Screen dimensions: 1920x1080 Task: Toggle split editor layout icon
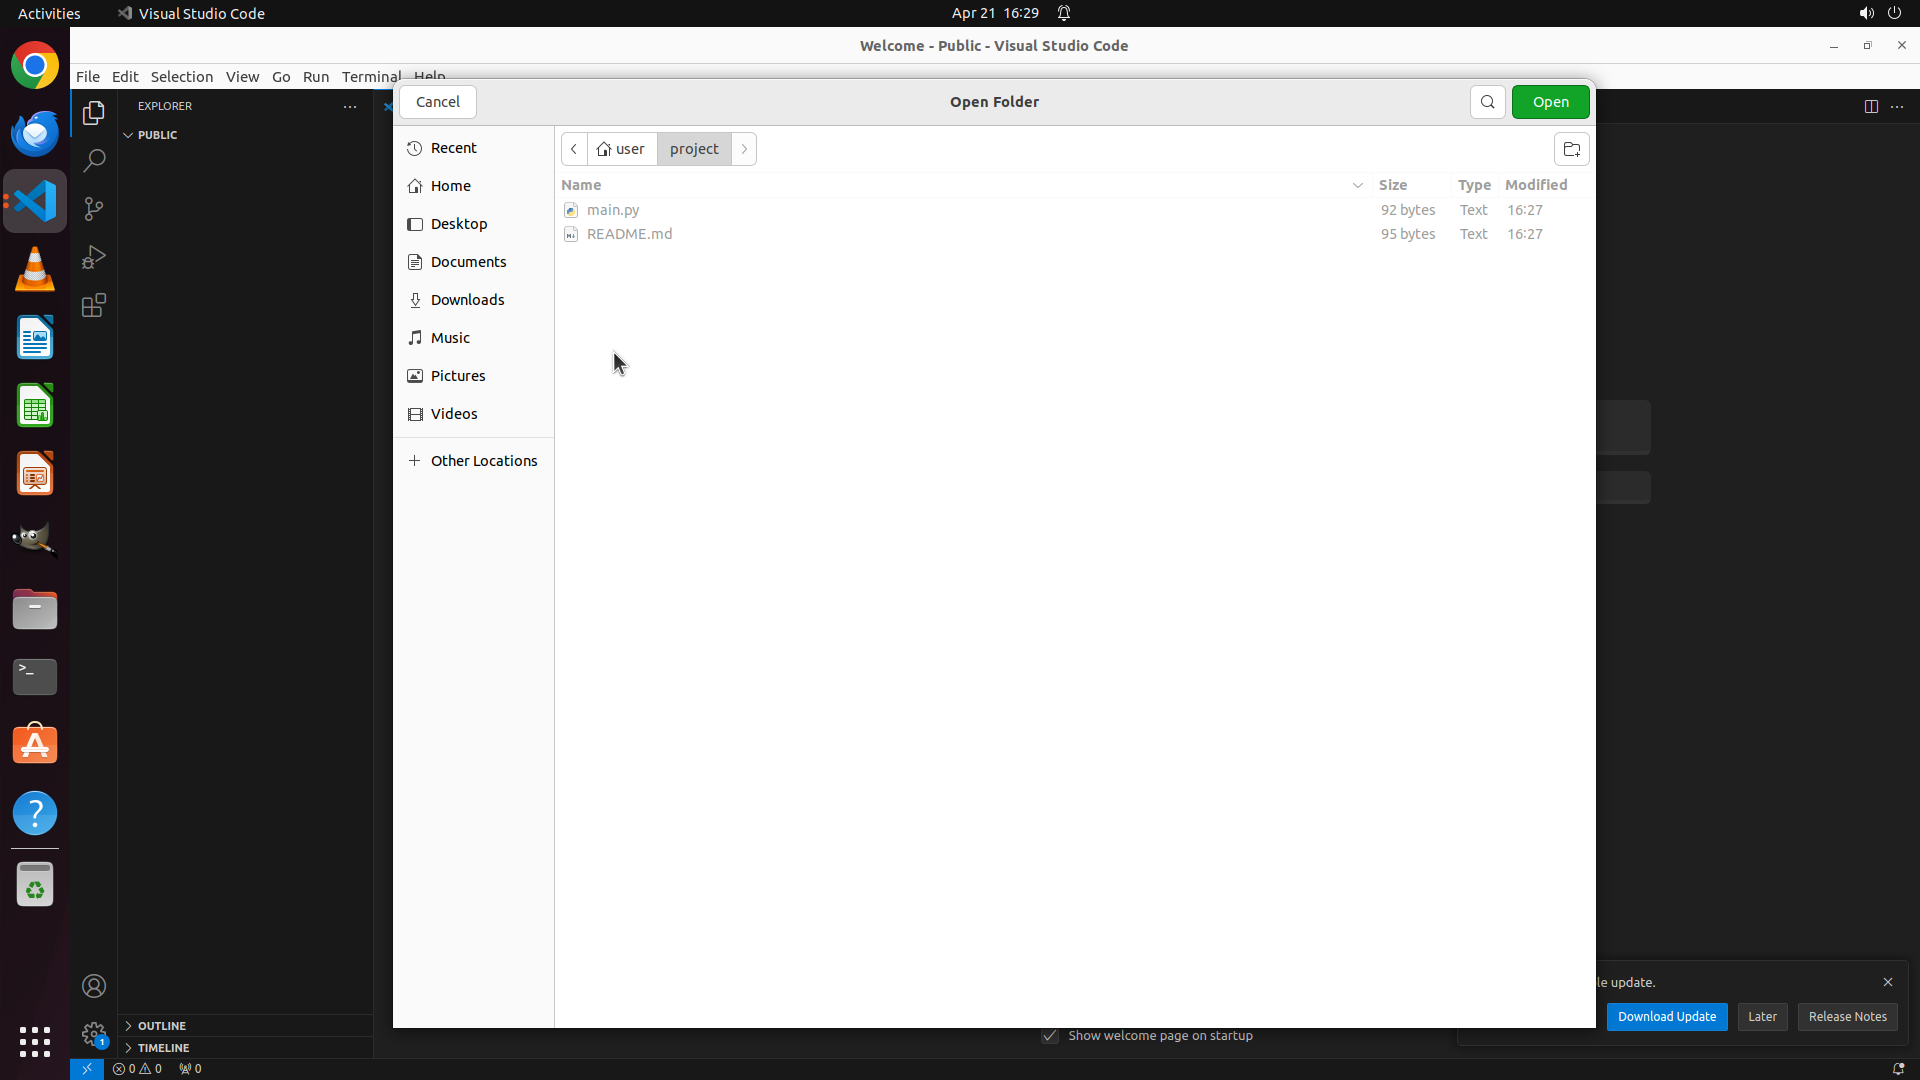pos(1871,106)
